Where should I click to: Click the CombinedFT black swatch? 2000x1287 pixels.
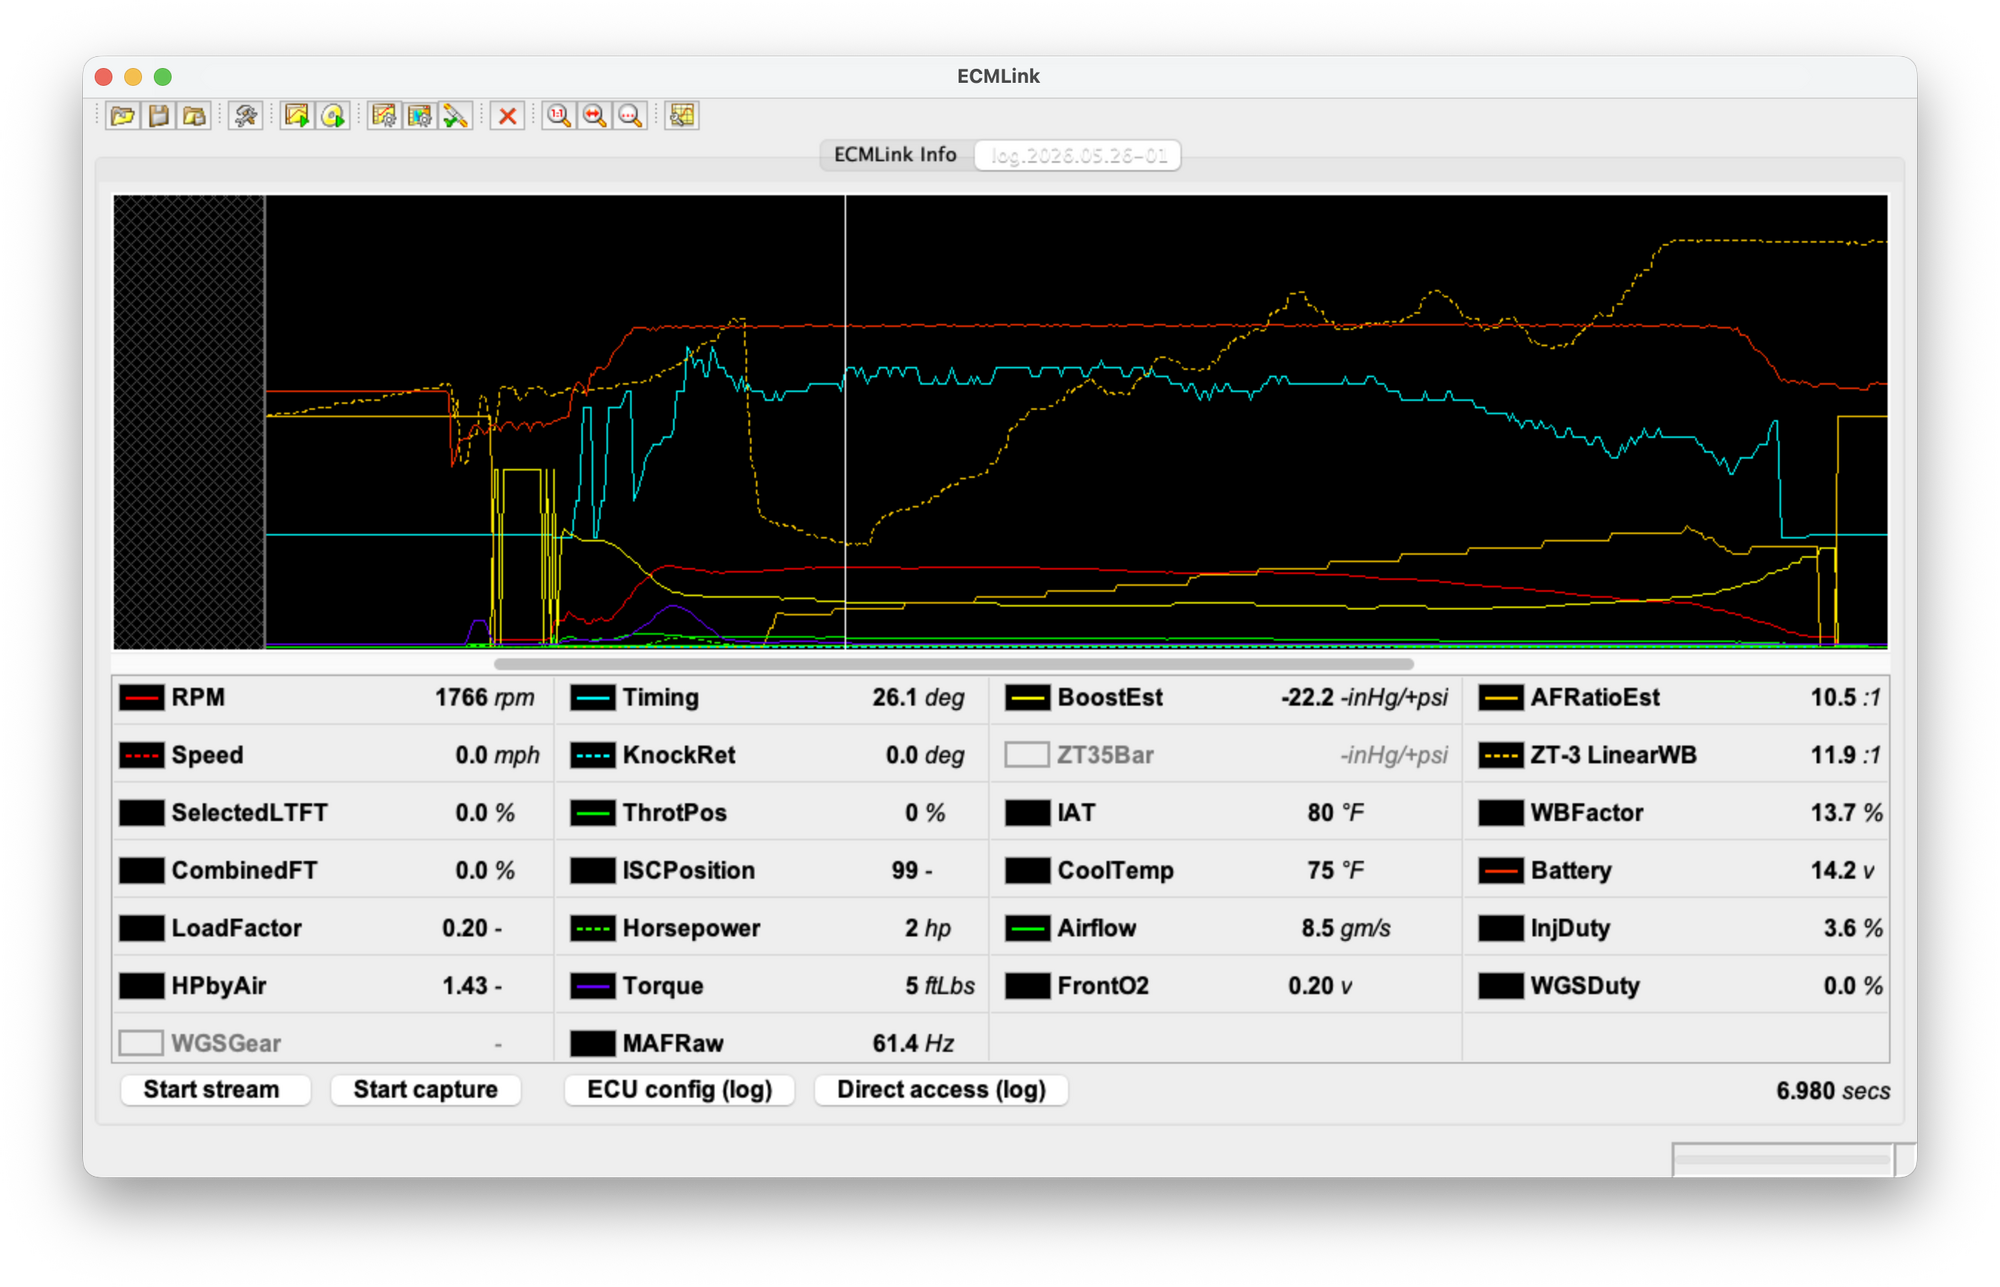(x=141, y=870)
